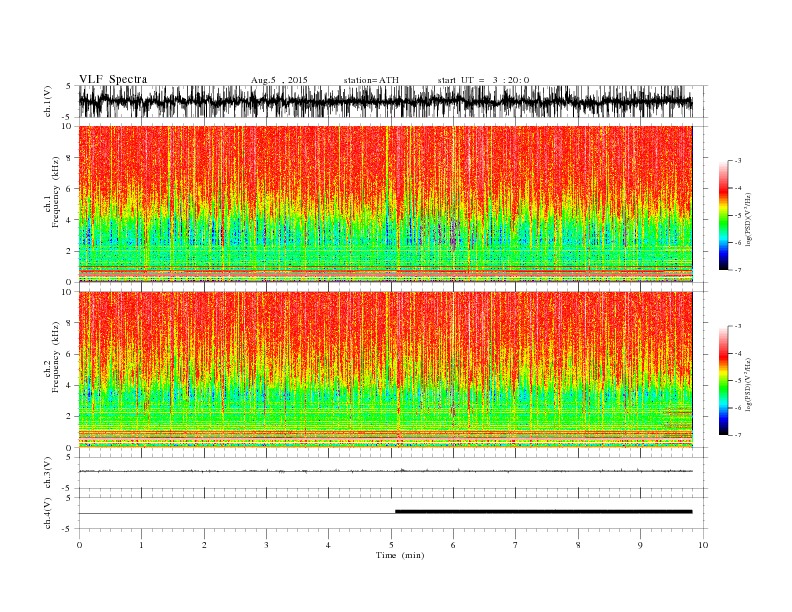Click the "9" tick on the time axis
Screen dimensions: 792x612
point(640,545)
